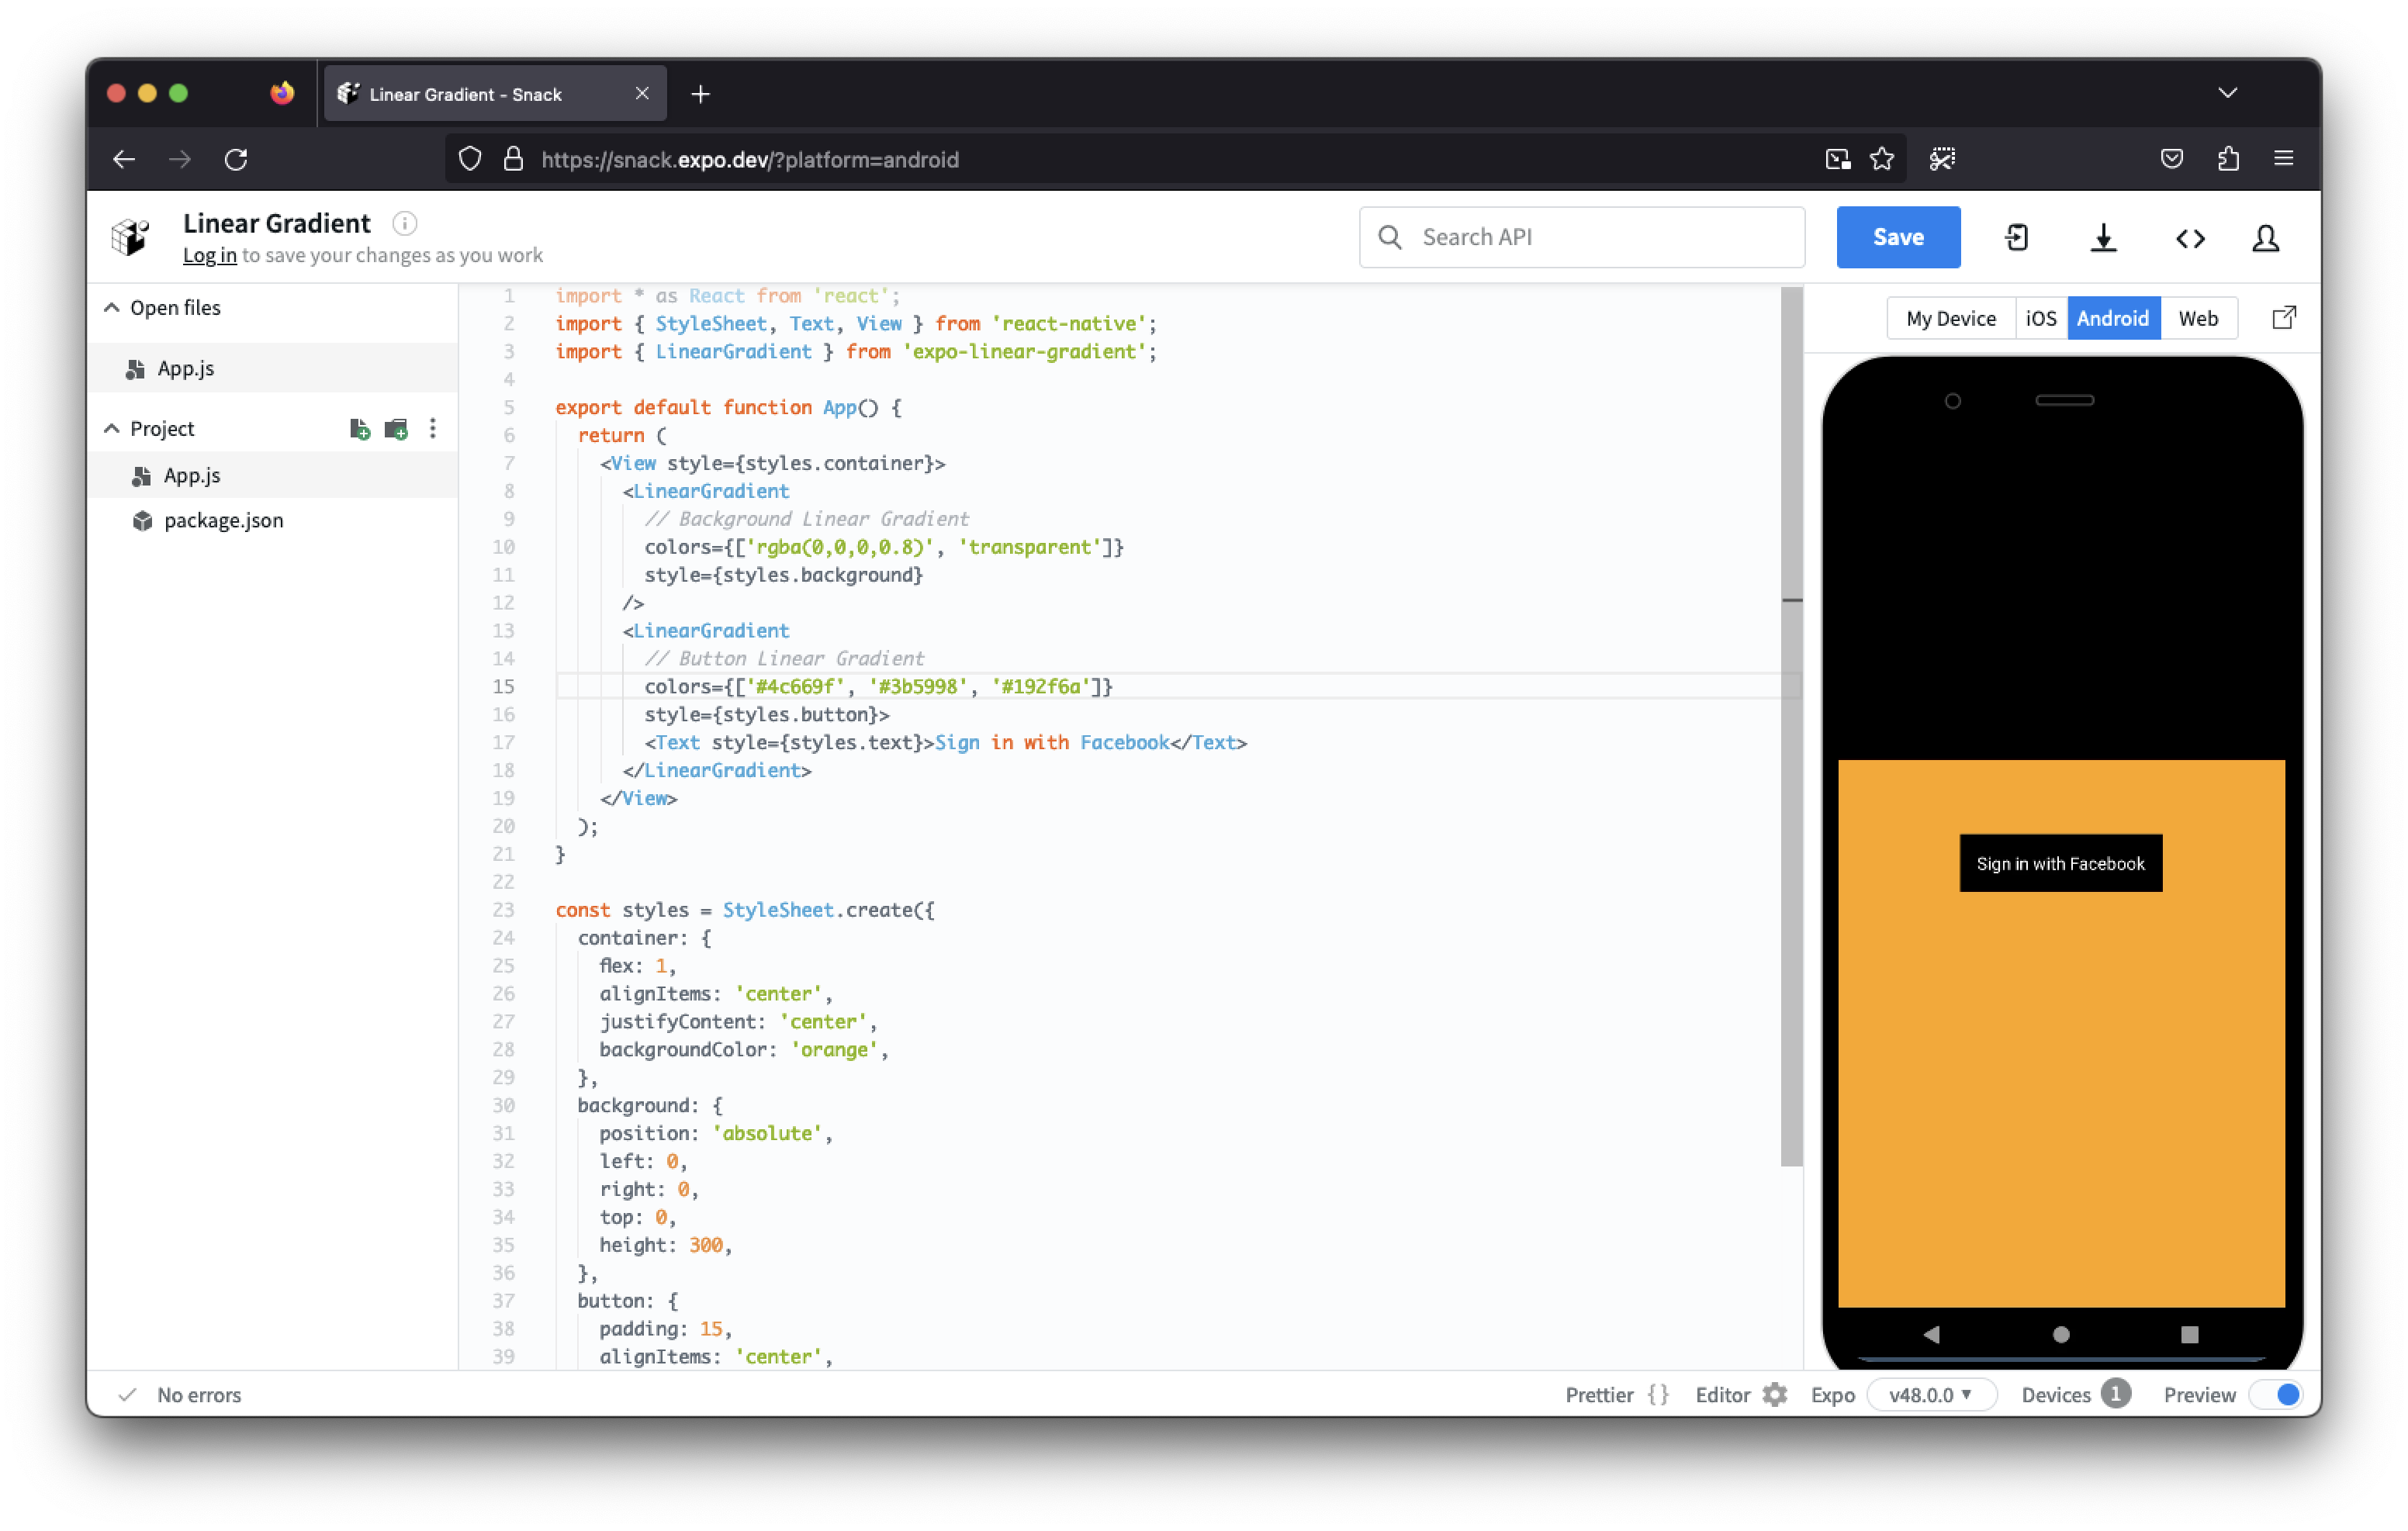The width and height of the screenshot is (2408, 1531).
Task: Open the Expo v48.0.0 version dropdown
Action: (1930, 1394)
